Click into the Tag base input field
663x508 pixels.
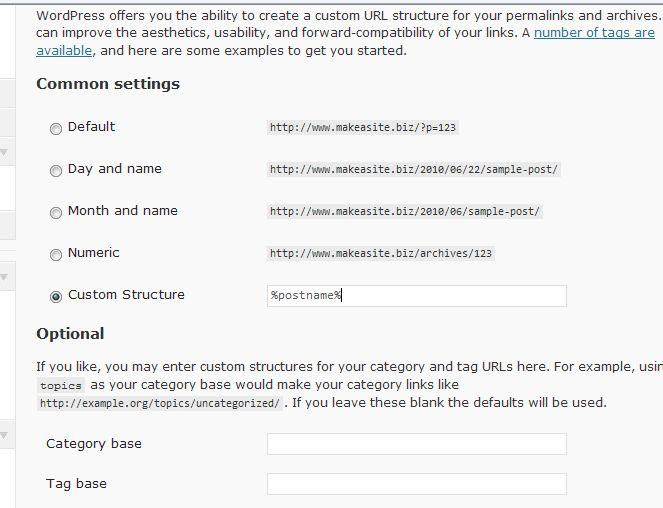pyautogui.click(x=416, y=484)
